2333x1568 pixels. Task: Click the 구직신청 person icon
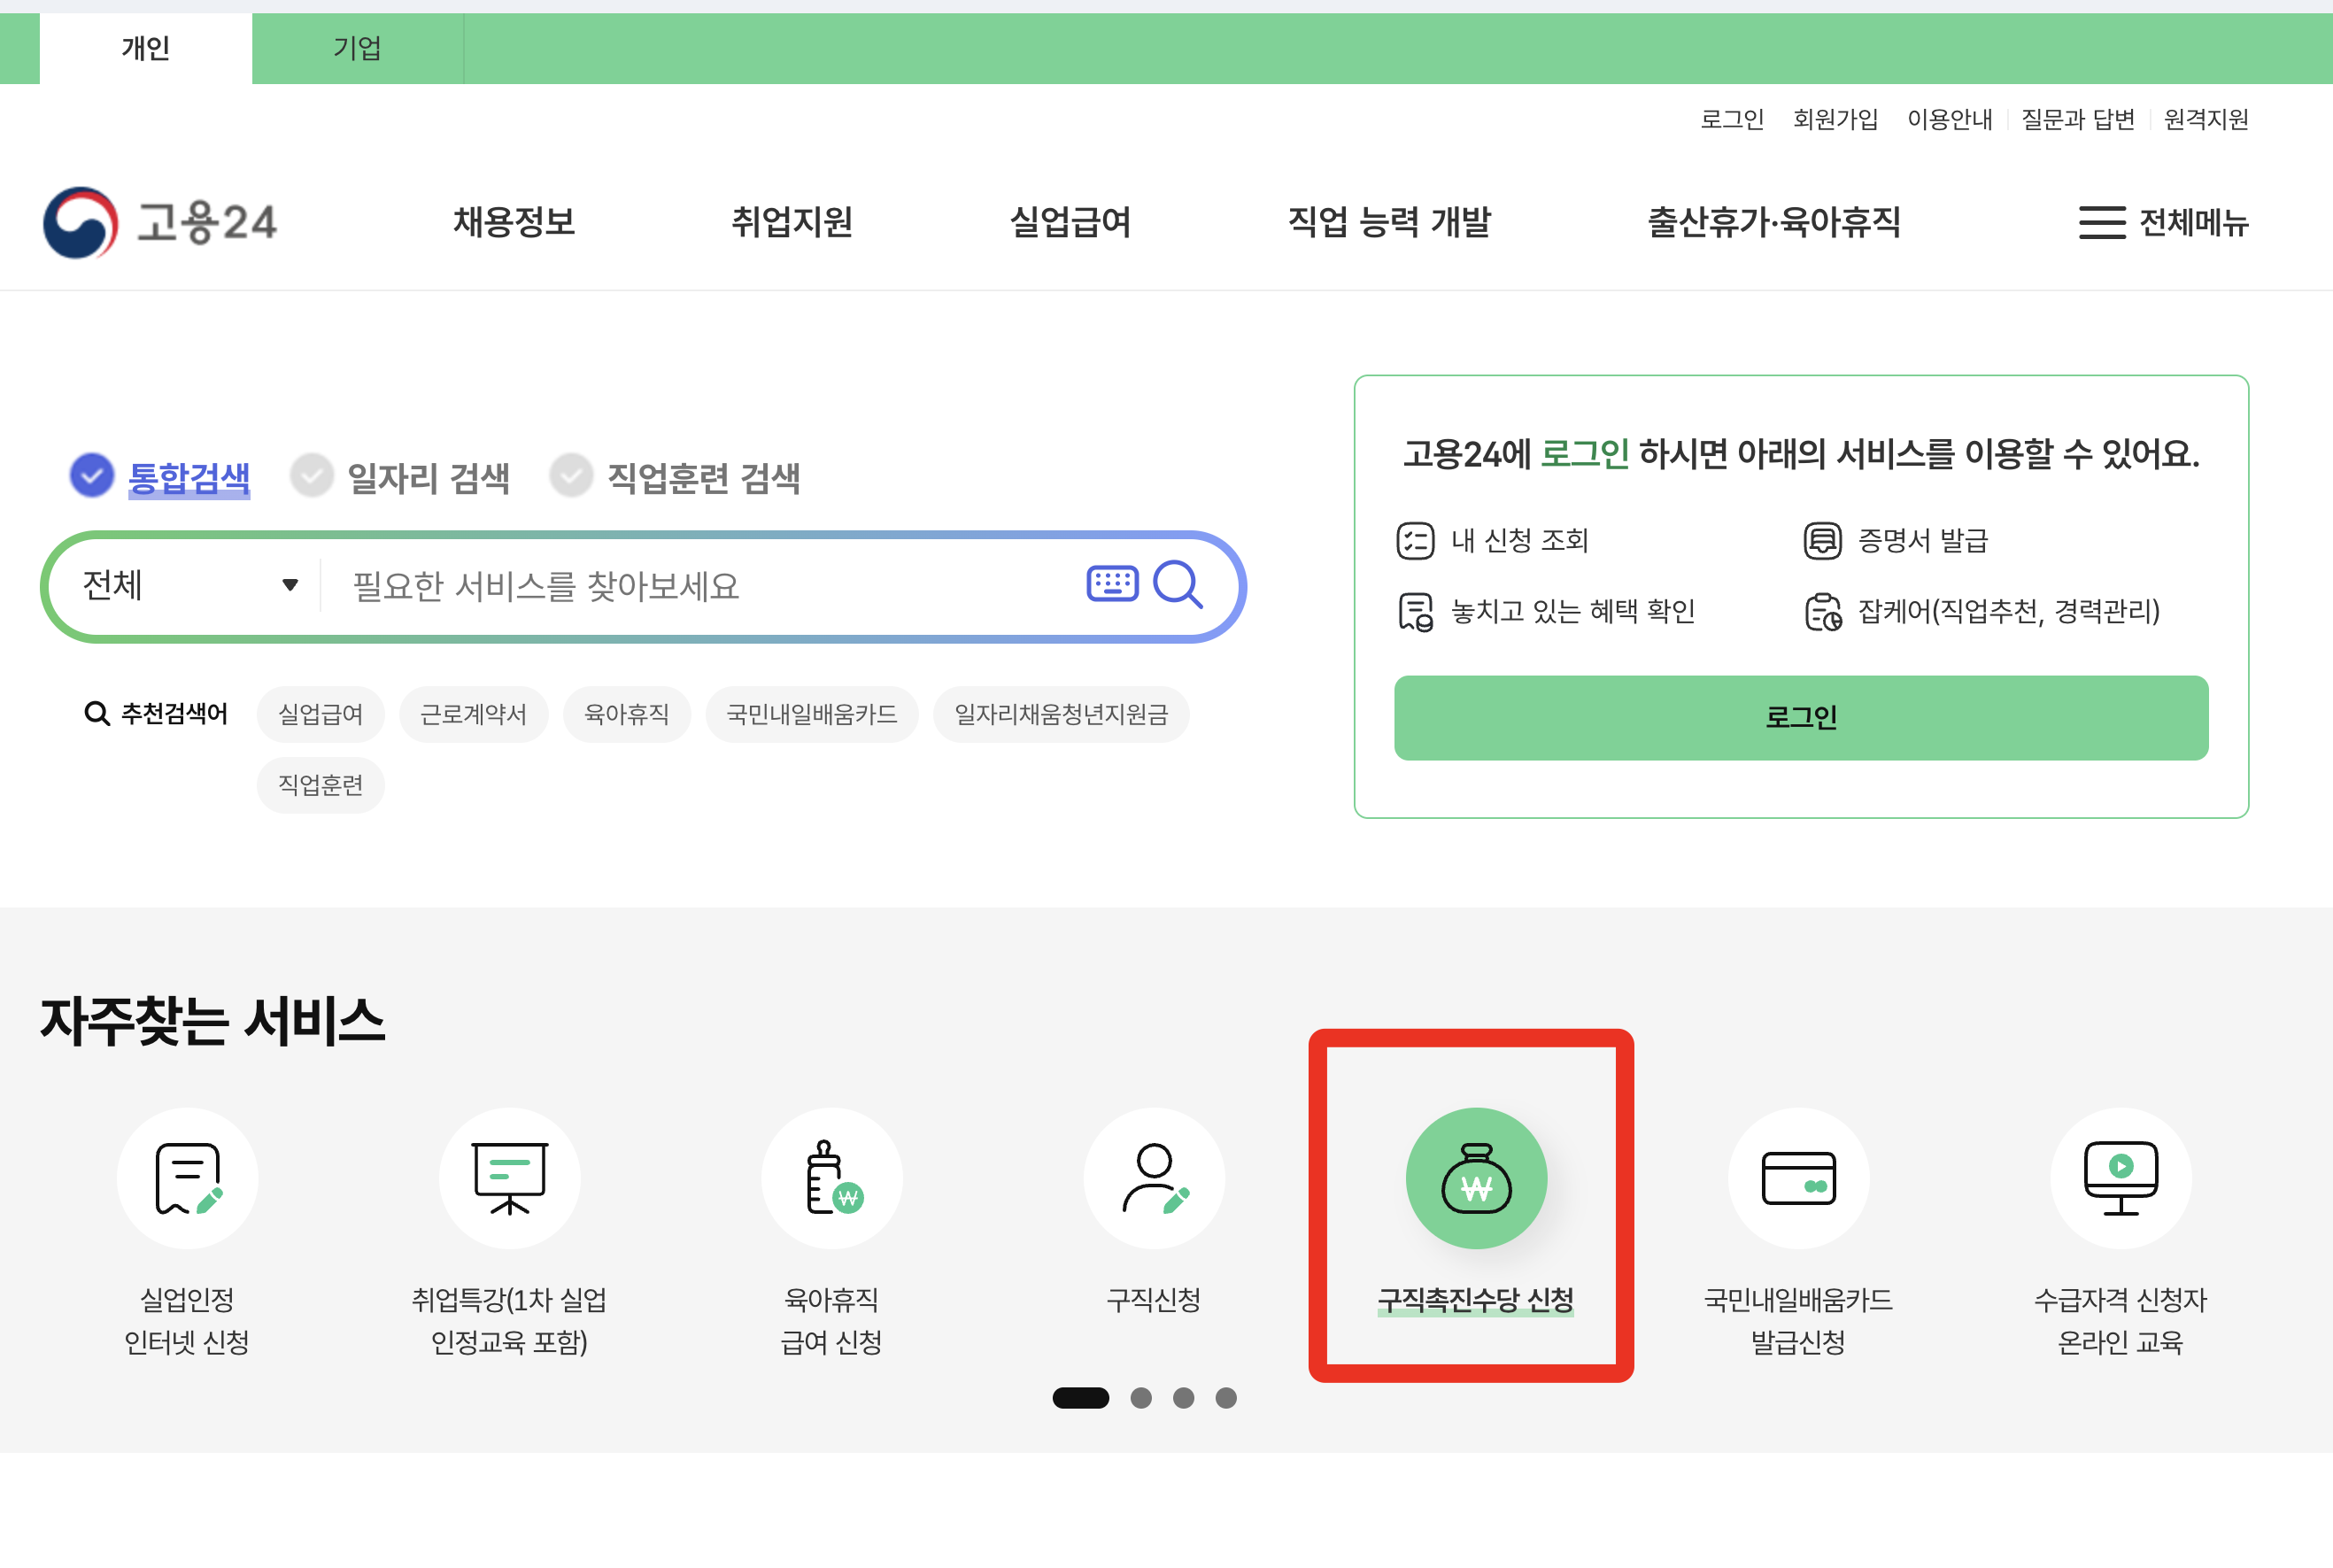pyautogui.click(x=1154, y=1178)
